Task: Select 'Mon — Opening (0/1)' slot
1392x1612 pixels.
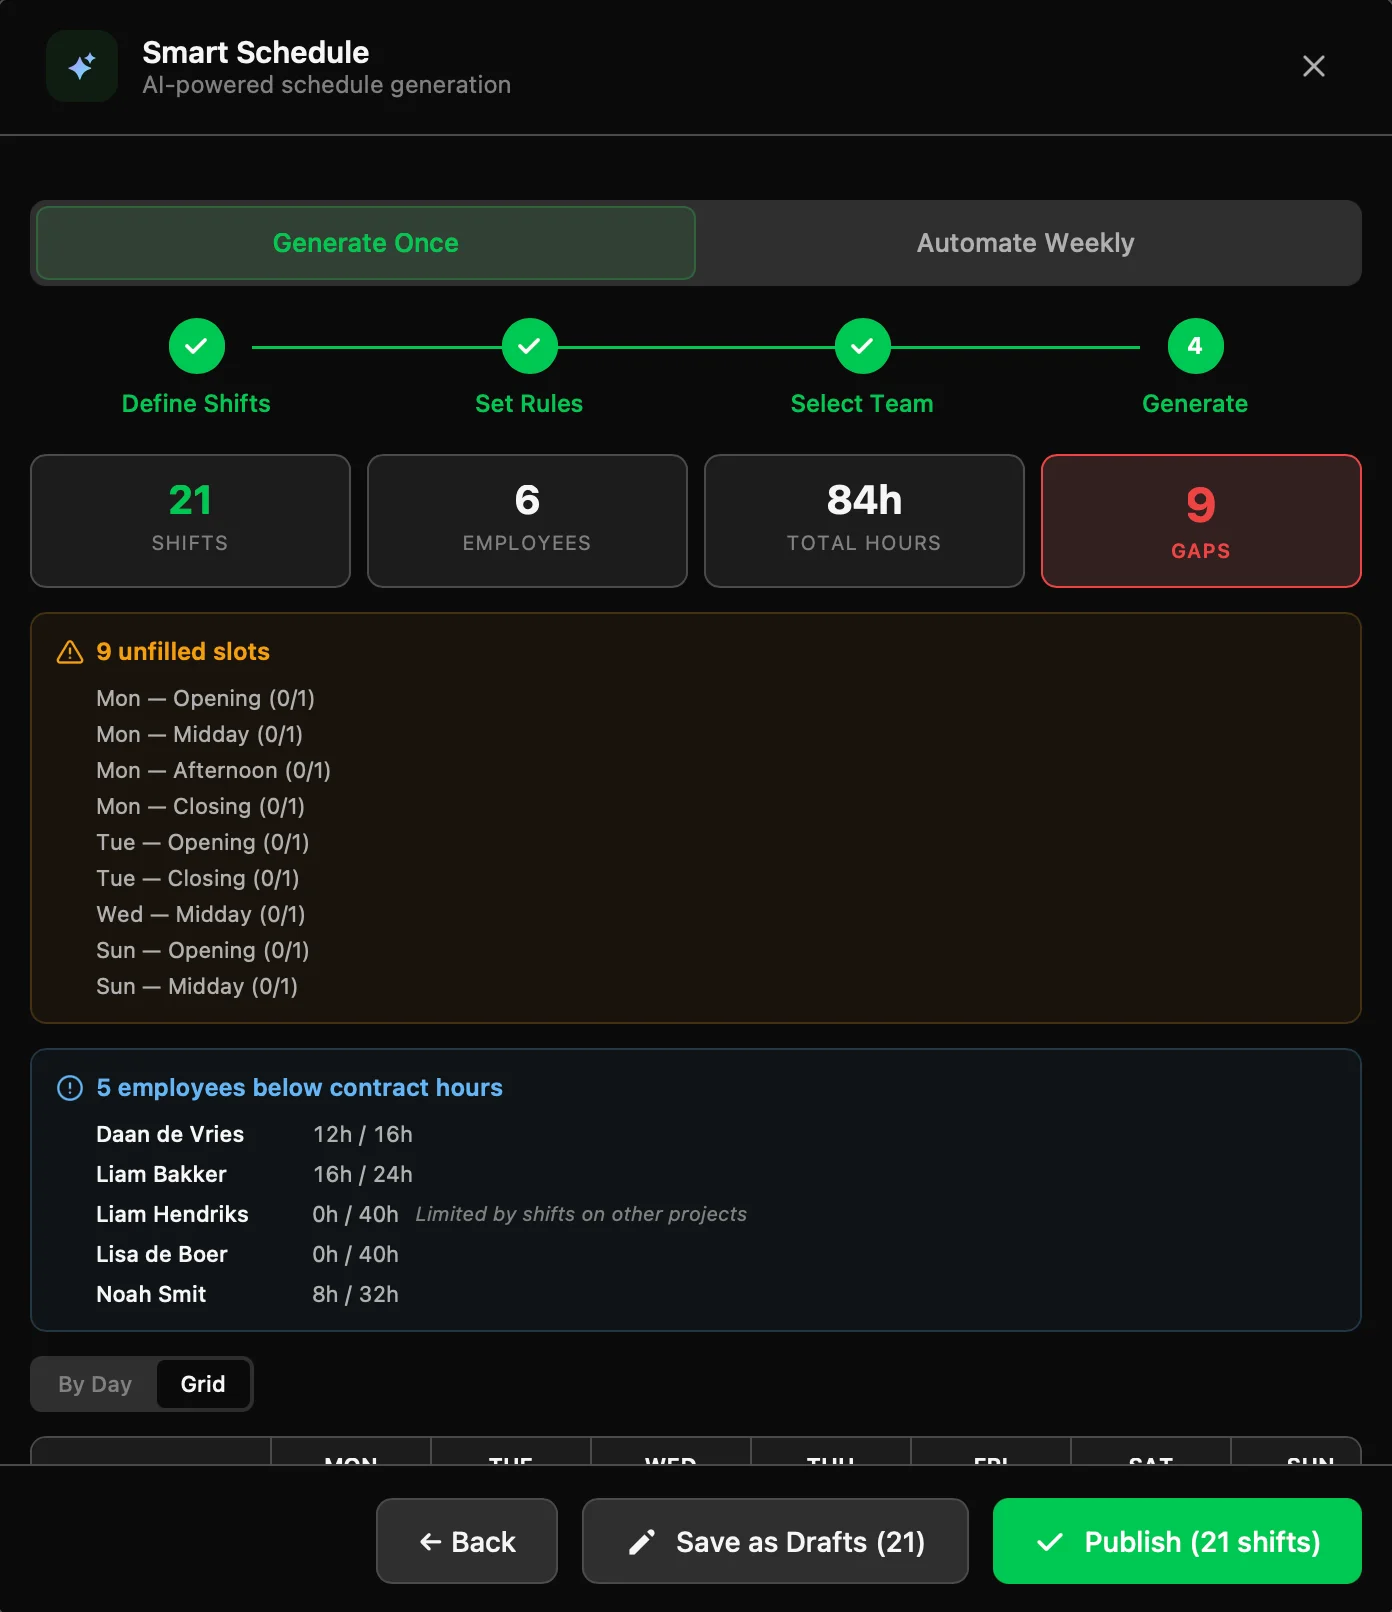Action: click(205, 698)
